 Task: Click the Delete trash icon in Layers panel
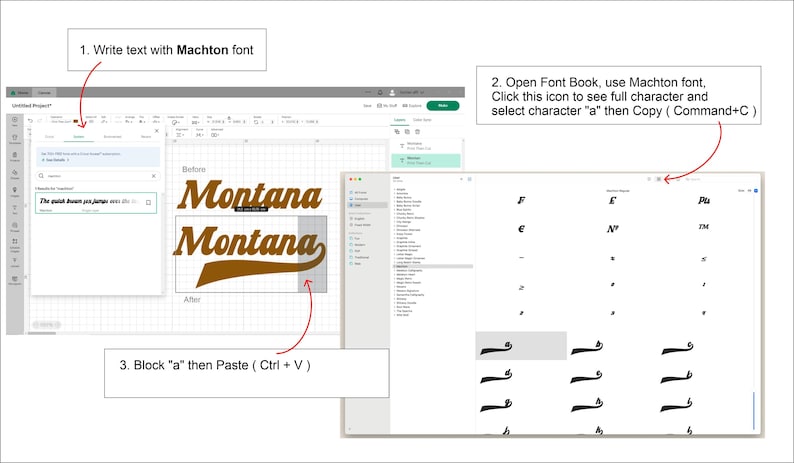tap(417, 131)
